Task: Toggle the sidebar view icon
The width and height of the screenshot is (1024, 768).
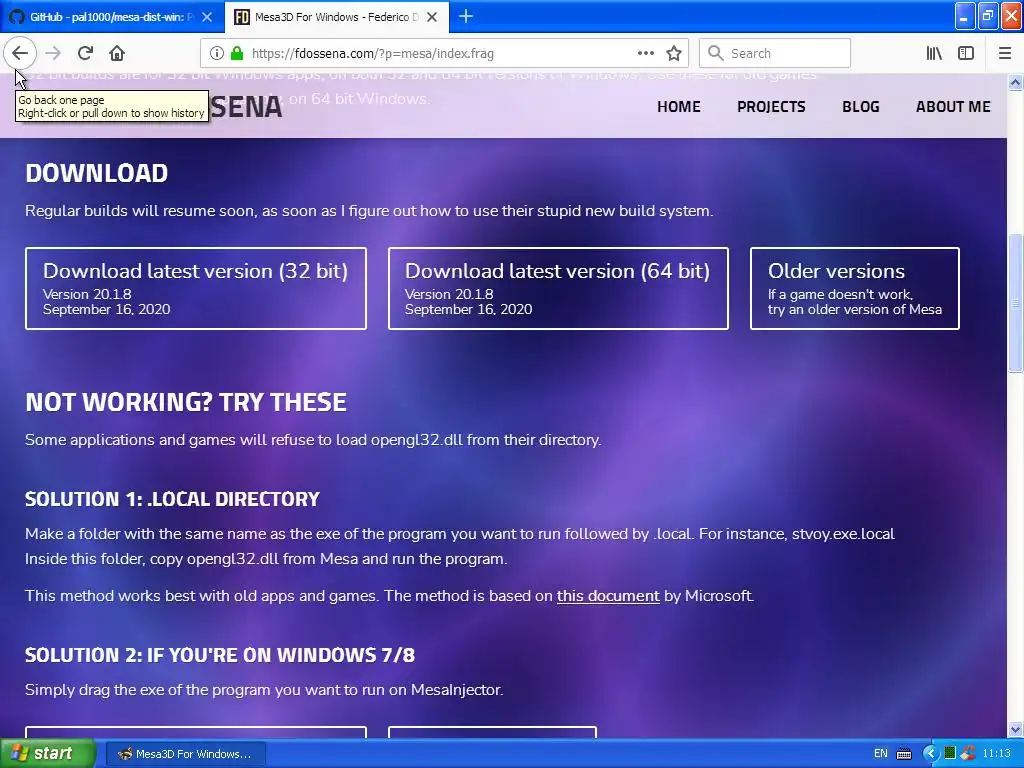Action: coord(966,54)
